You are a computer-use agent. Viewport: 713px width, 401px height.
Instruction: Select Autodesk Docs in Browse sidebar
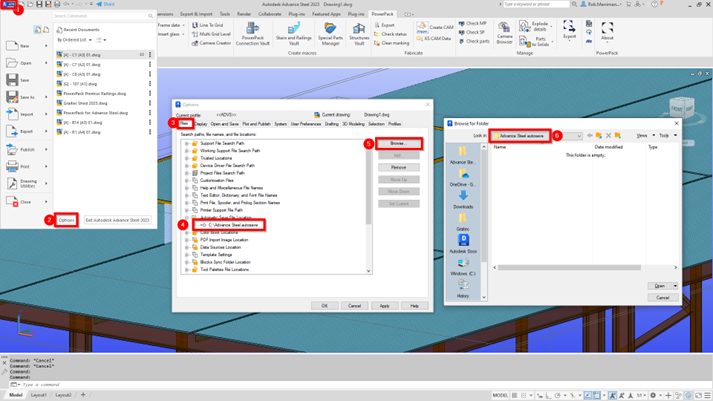tap(463, 244)
